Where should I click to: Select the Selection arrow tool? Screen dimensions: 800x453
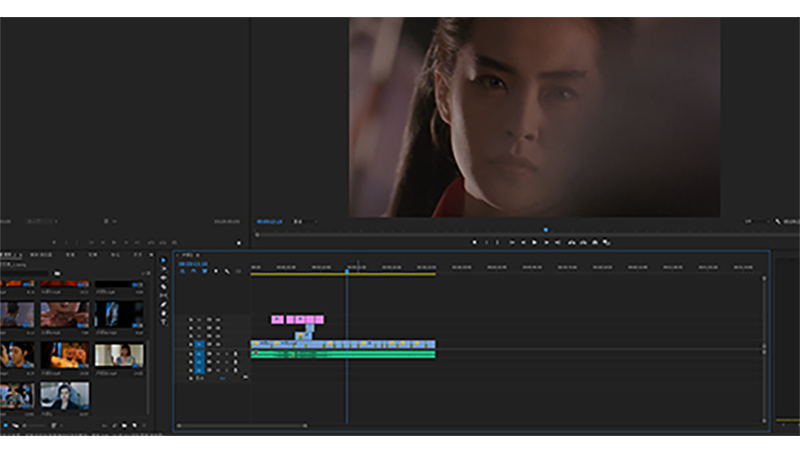pos(164,260)
